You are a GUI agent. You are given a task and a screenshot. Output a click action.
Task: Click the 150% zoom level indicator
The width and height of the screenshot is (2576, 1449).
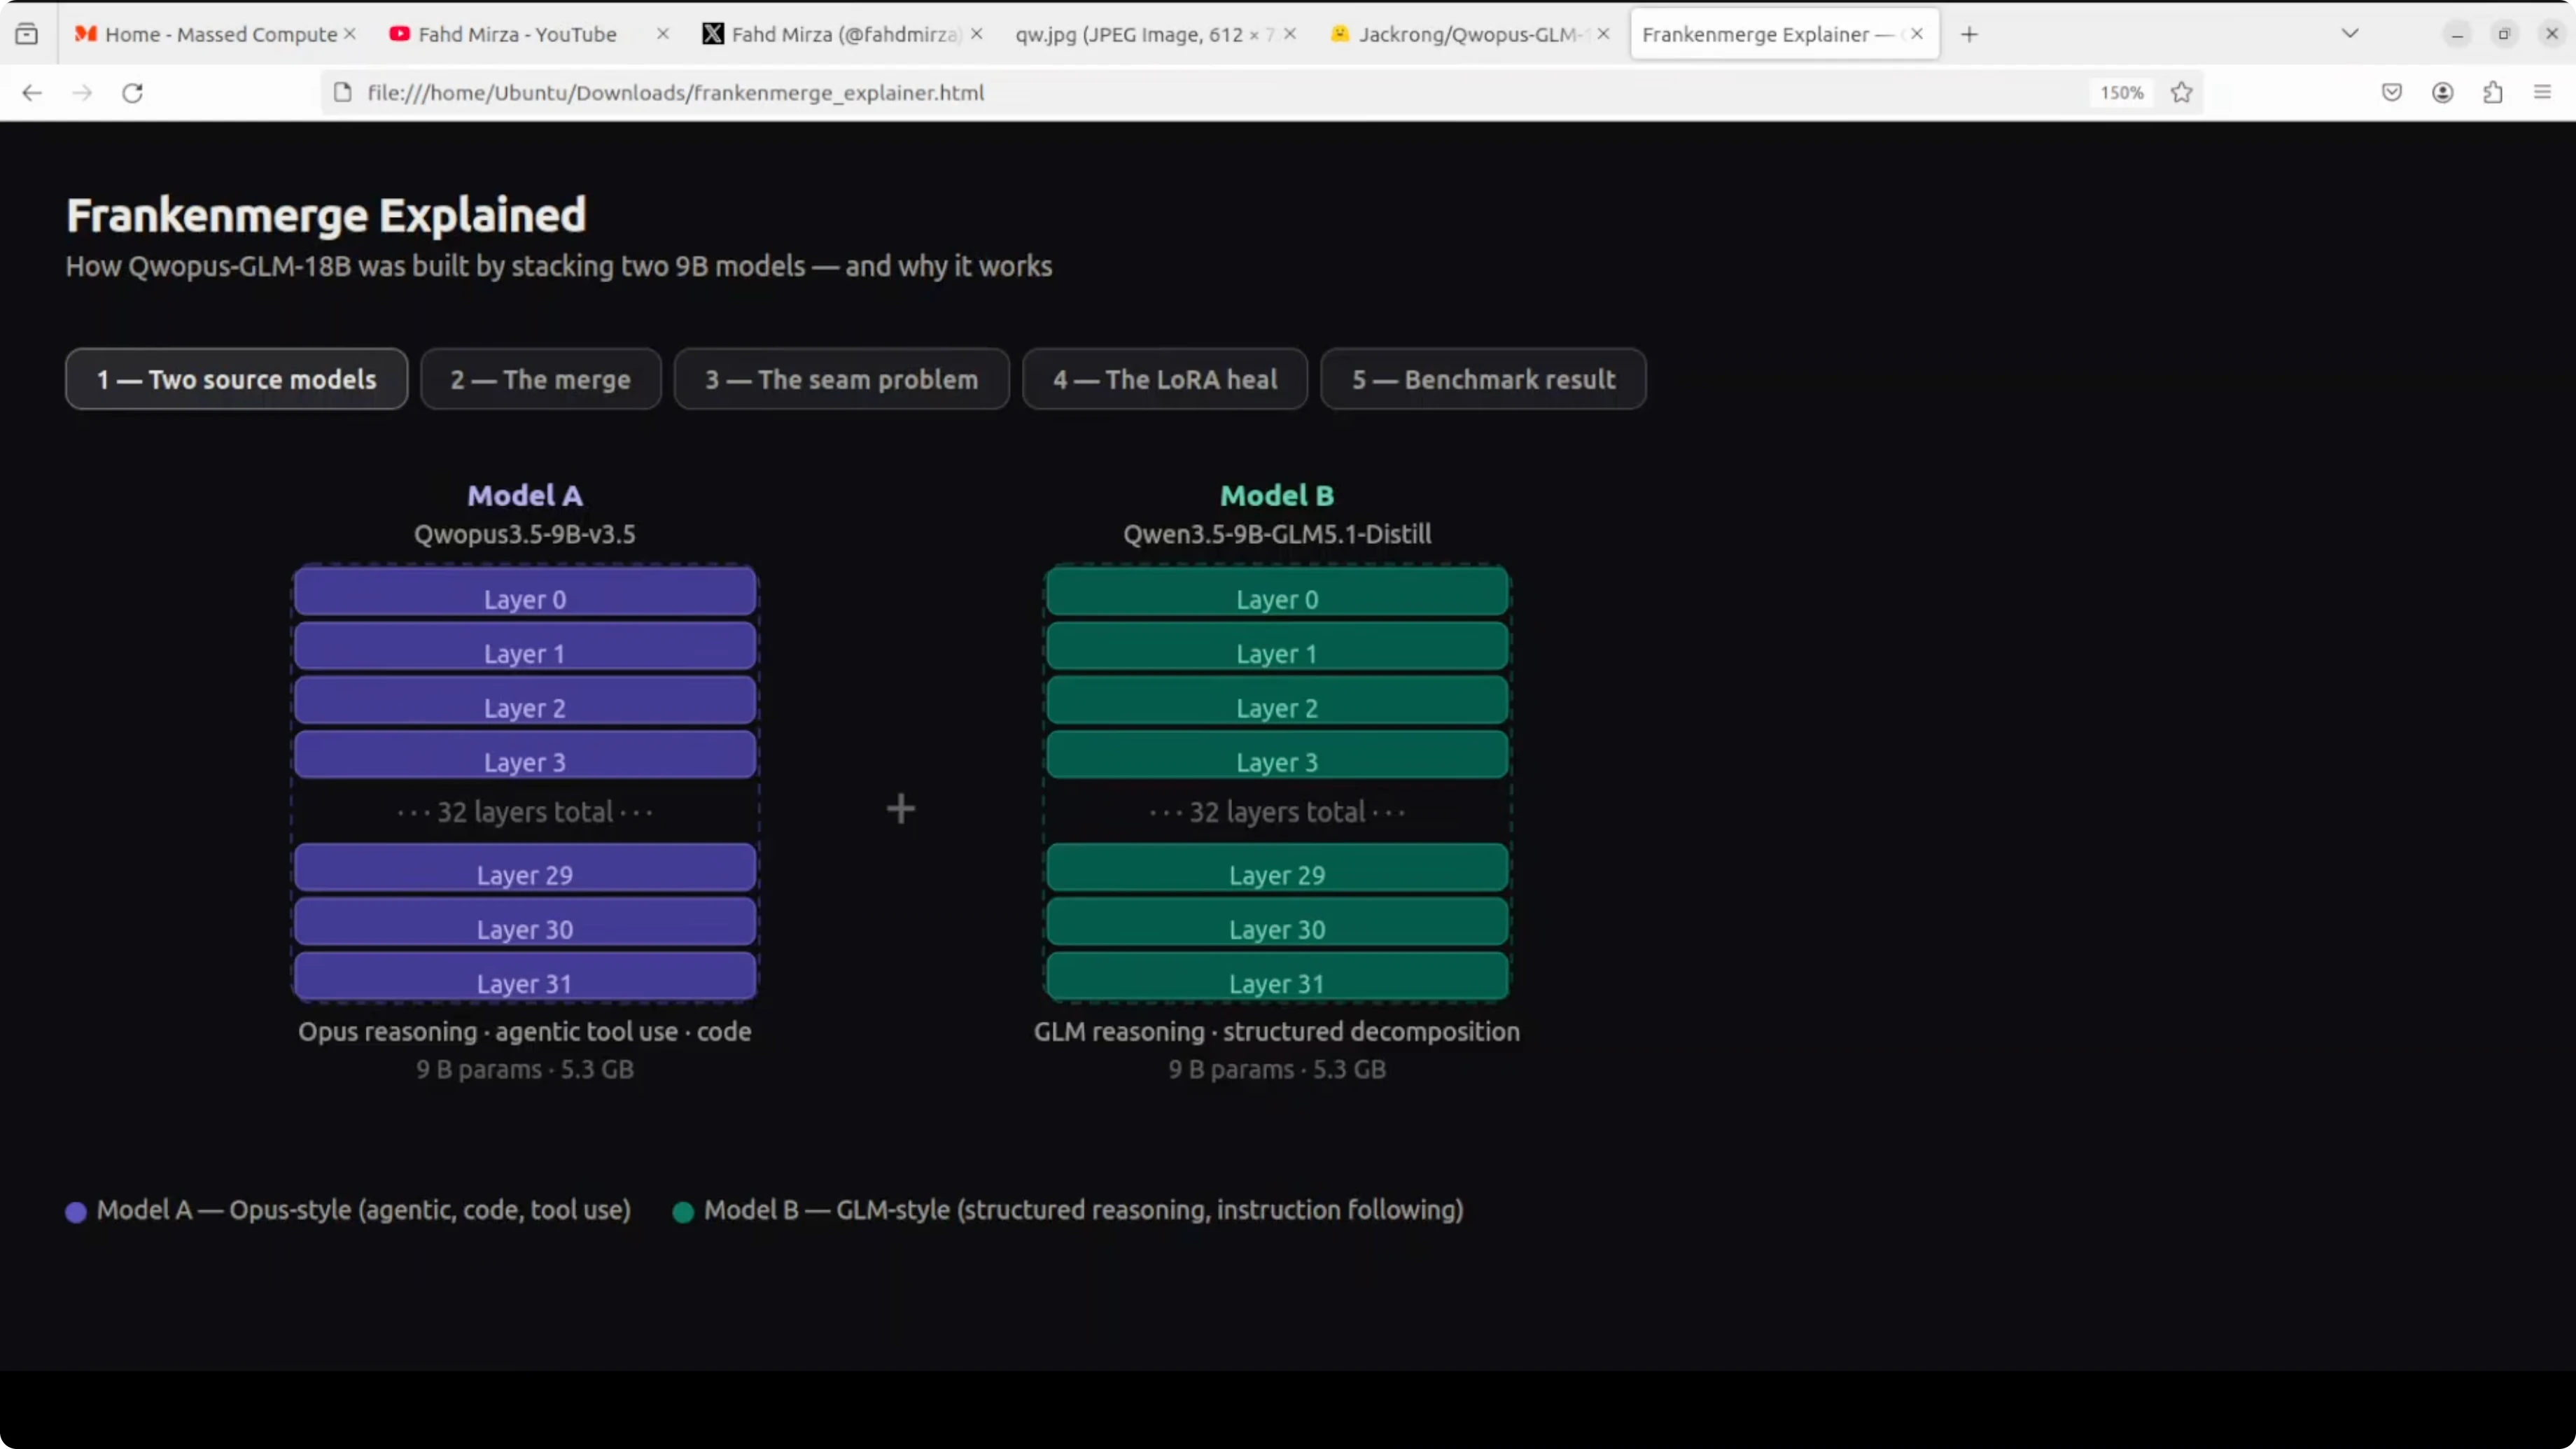[2121, 93]
